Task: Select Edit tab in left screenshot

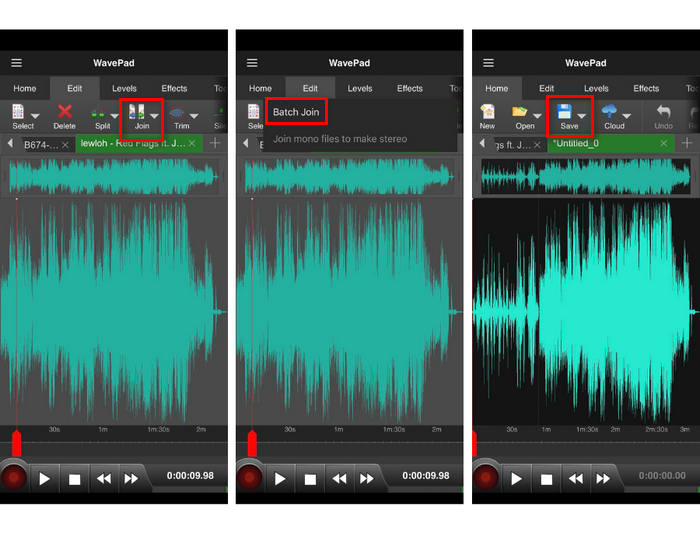Action: coord(75,88)
